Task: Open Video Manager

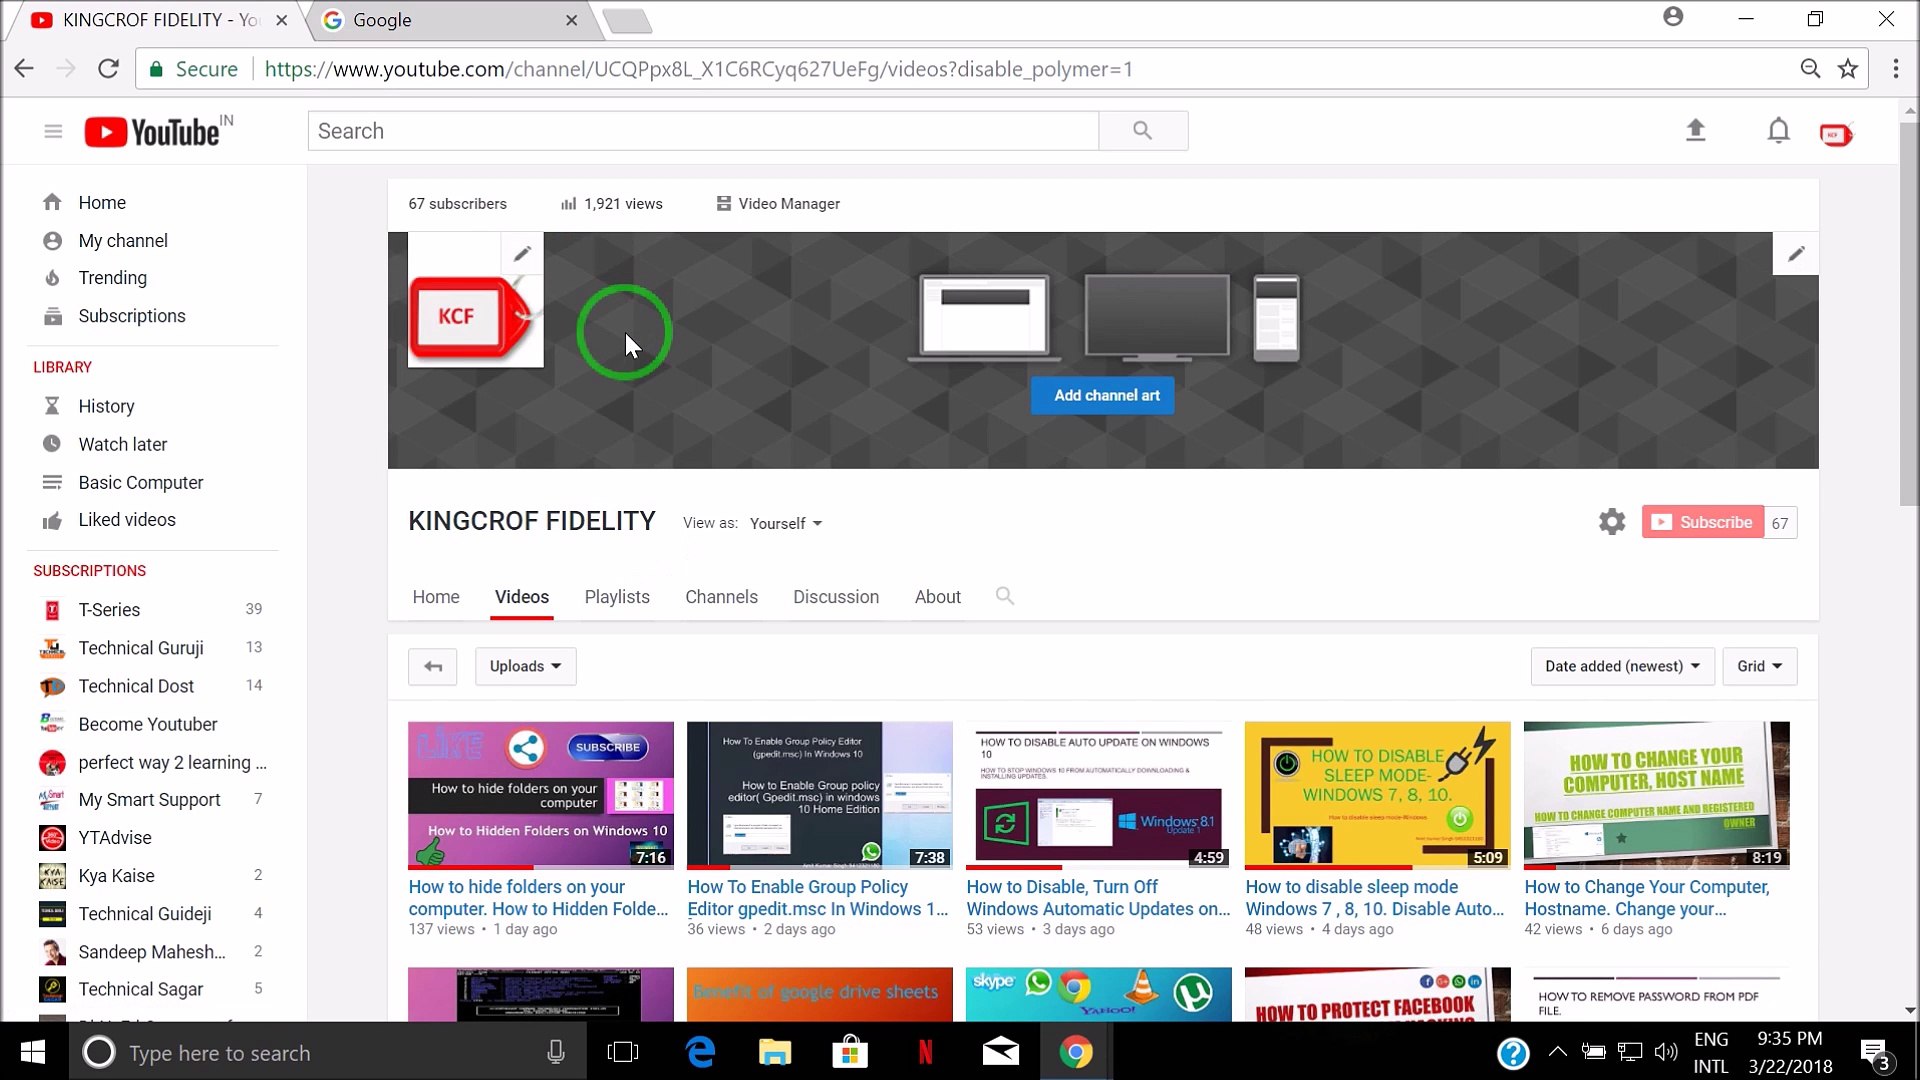Action: coord(789,203)
